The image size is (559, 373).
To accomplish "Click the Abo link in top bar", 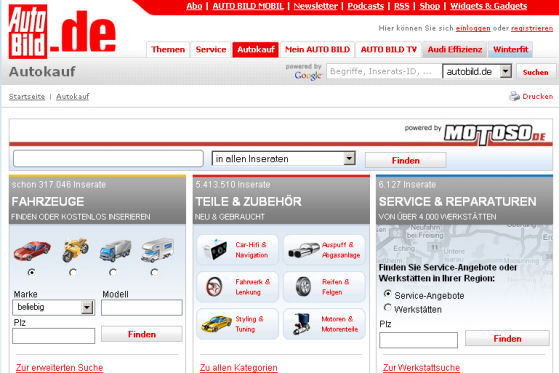I will pos(194,6).
